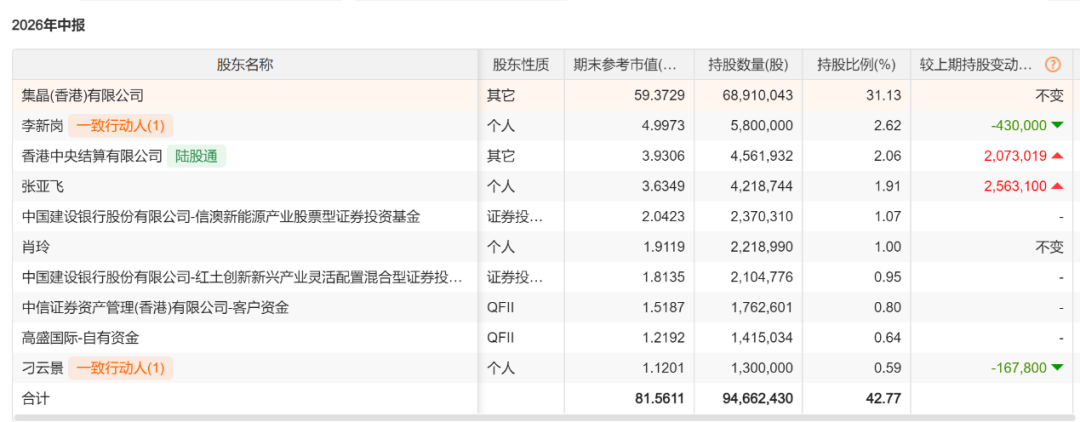The image size is (1080, 422).
Task: Click total holding ratio 42.77
Action: [885, 399]
